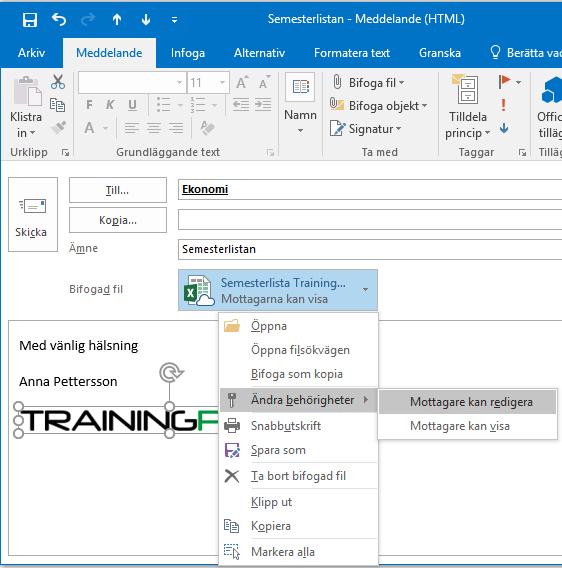Open the Arkiv tab
Screen dimensions: 562x568
[32, 53]
